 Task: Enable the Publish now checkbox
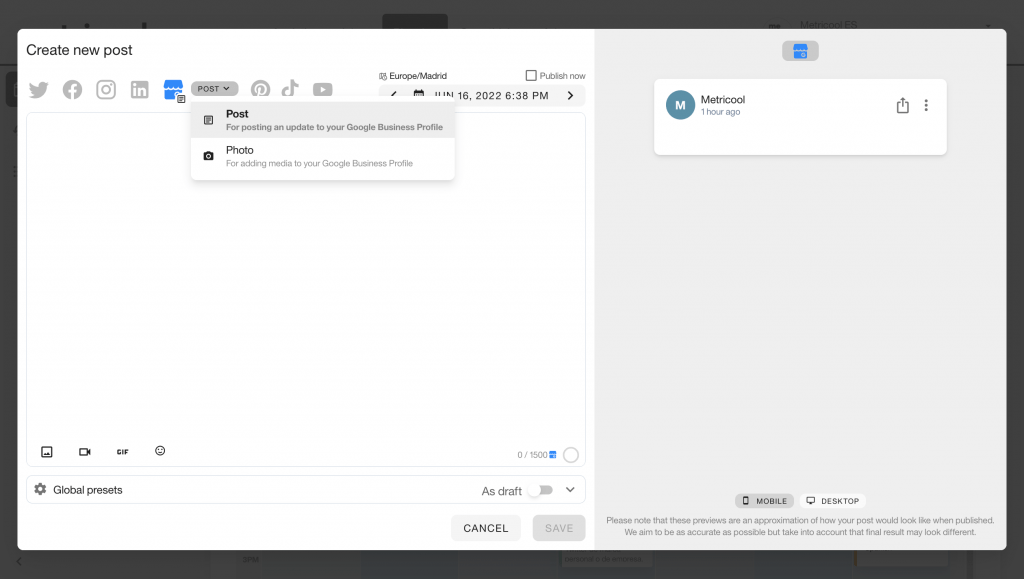[532, 76]
